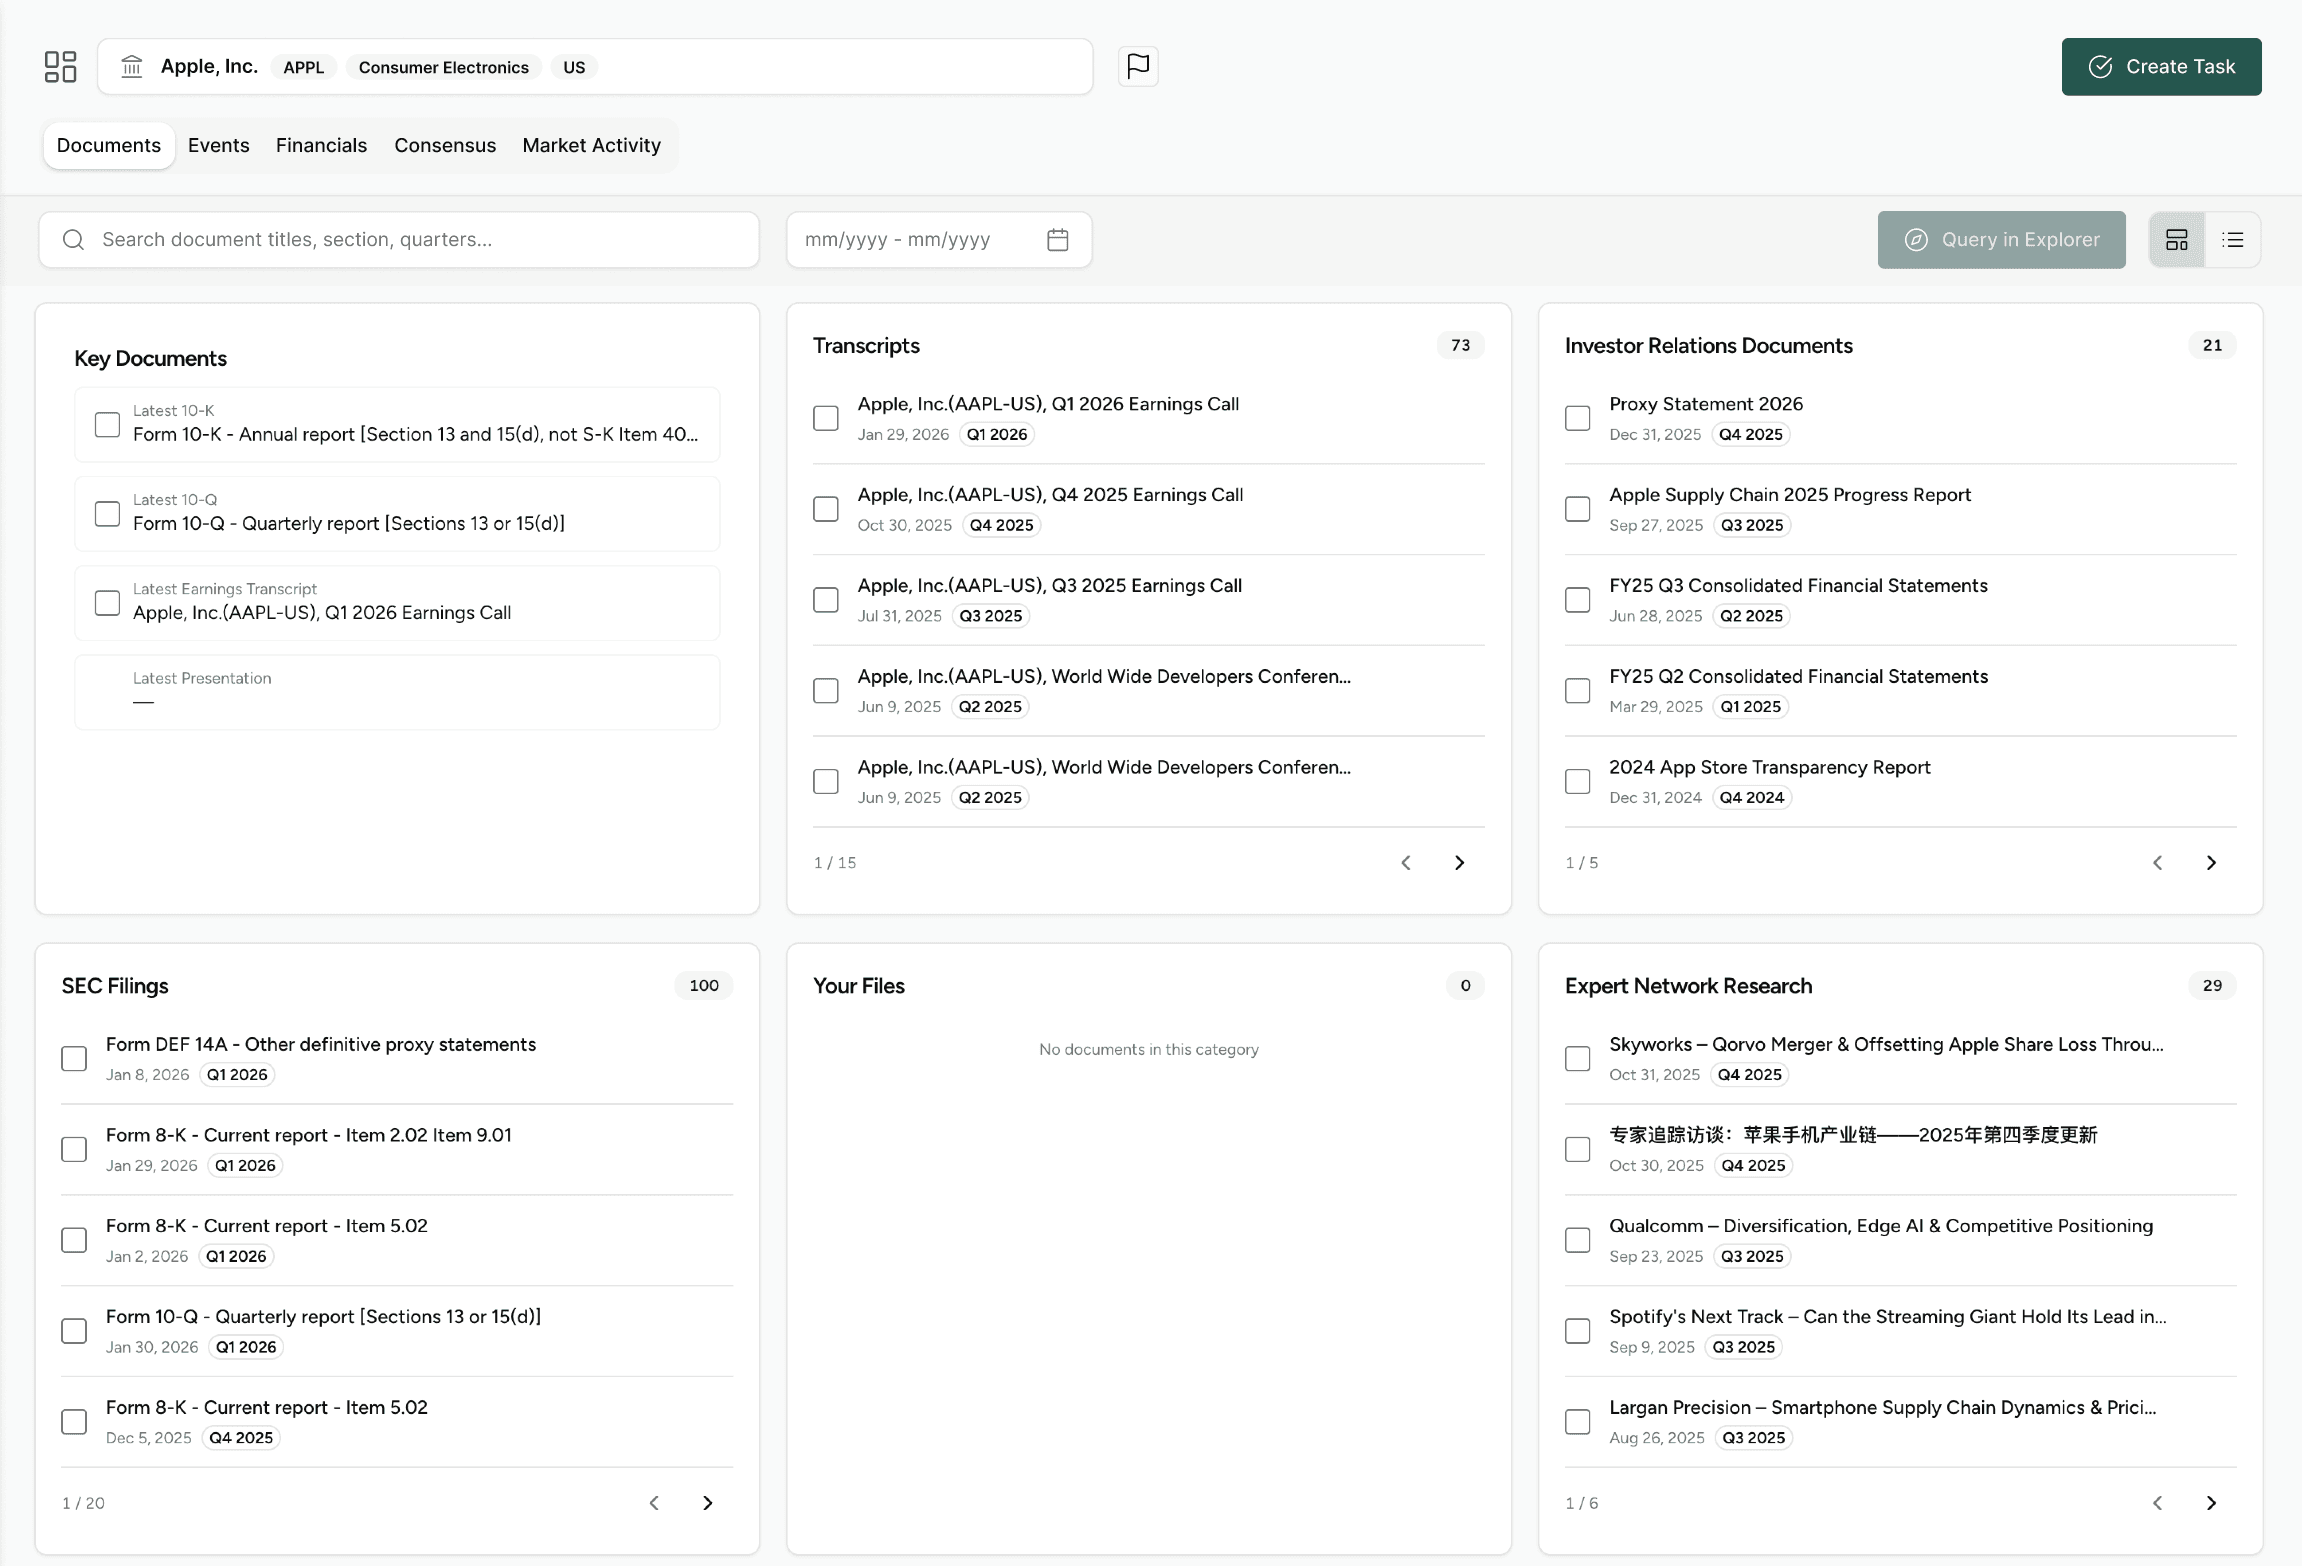This screenshot has height=1566, width=2302.
Task: Go to previous Expert Network Research page
Action: (x=2158, y=1503)
